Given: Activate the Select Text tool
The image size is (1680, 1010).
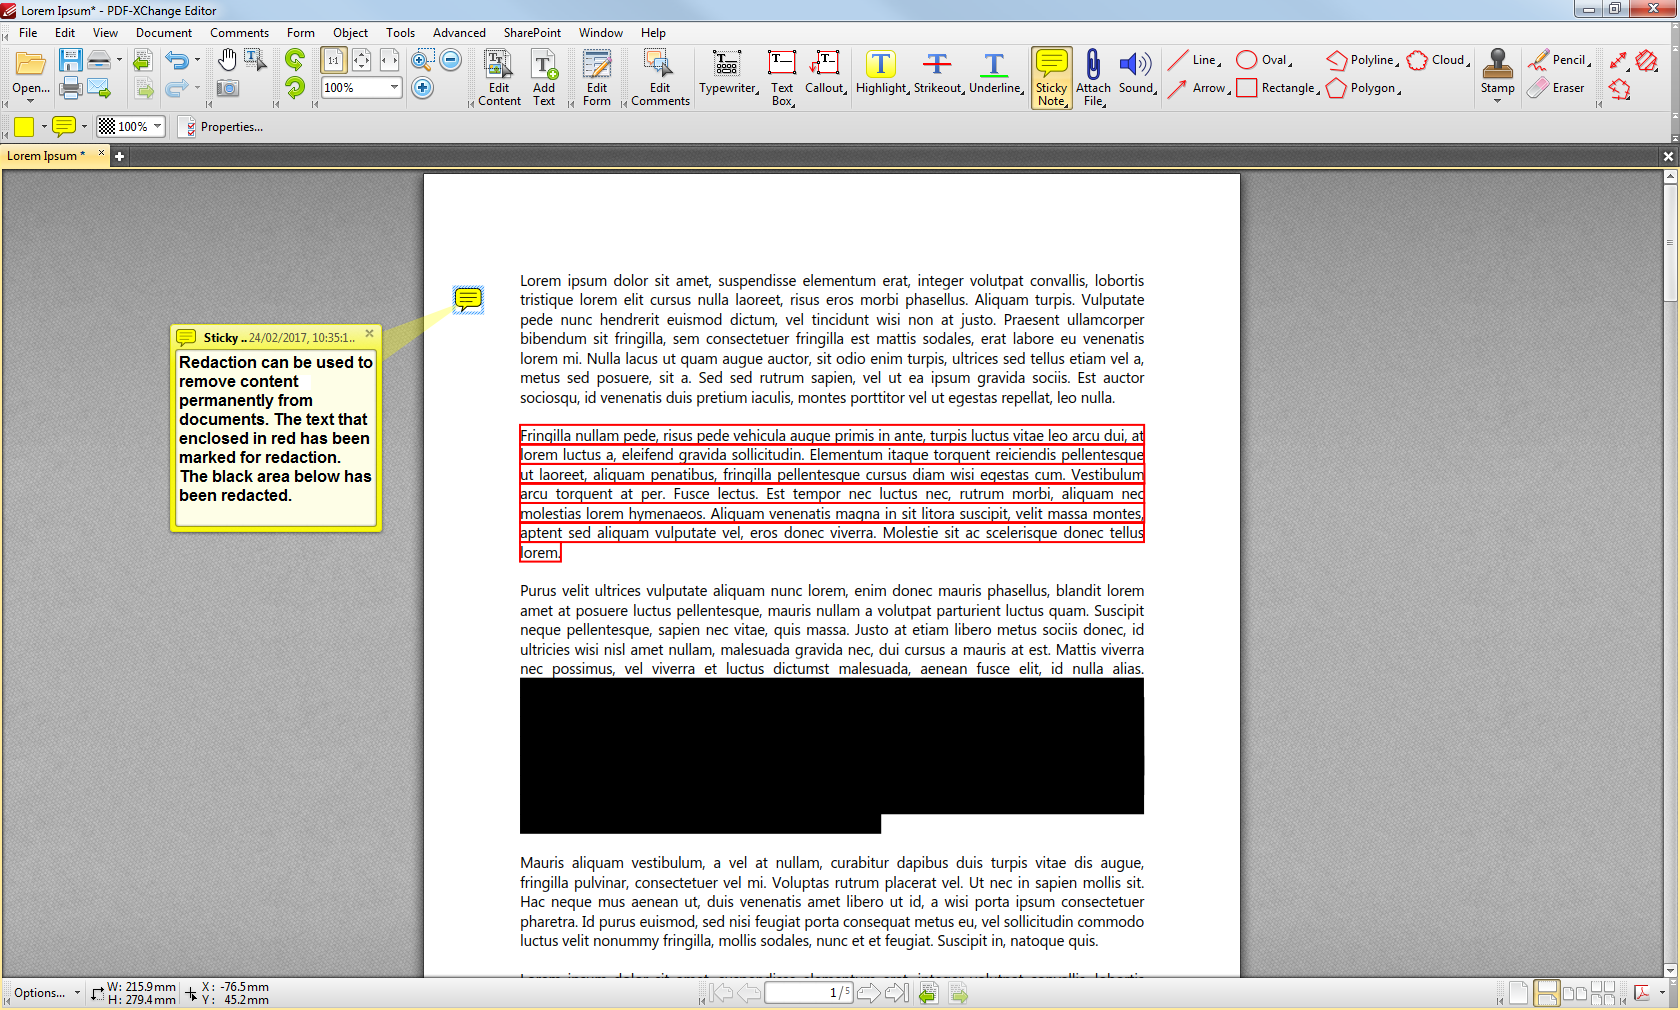Looking at the screenshot, I should coord(256,60).
